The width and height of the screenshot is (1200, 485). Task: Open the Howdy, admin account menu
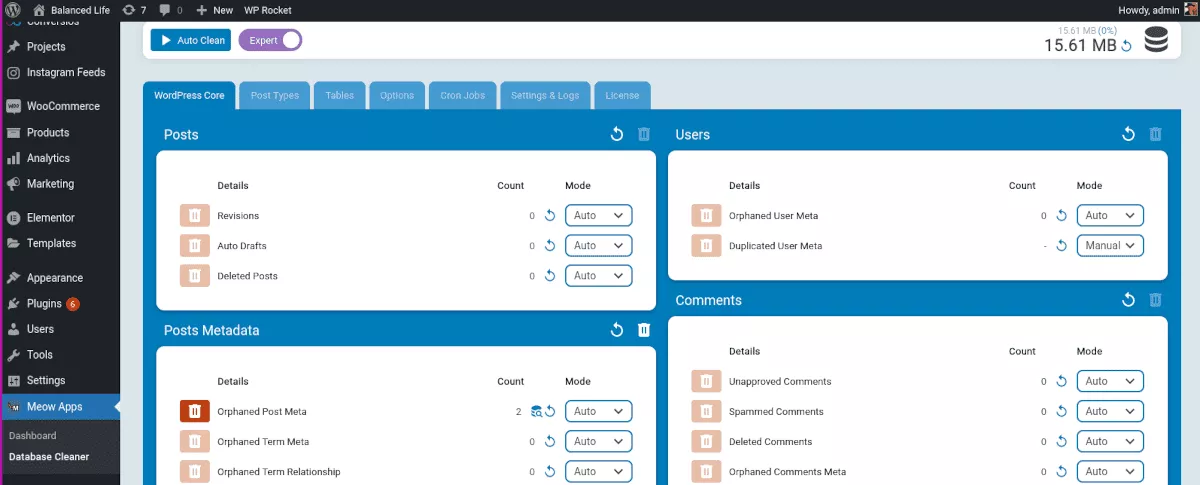click(x=1155, y=9)
